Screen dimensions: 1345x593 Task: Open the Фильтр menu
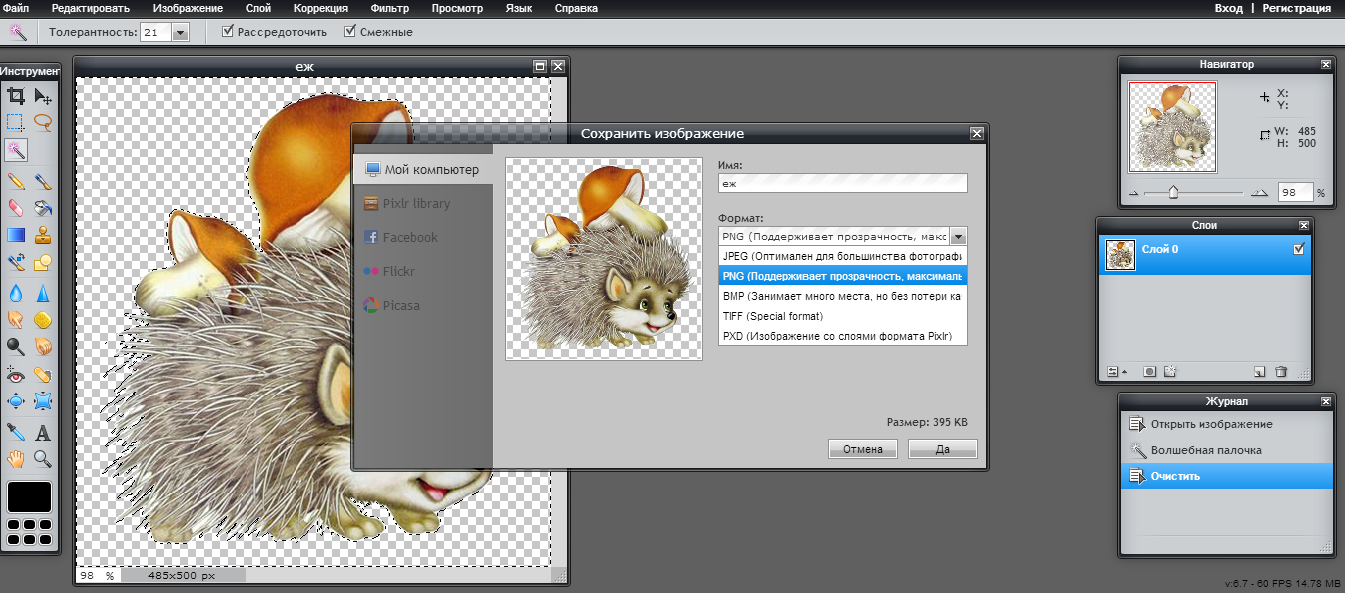[390, 8]
